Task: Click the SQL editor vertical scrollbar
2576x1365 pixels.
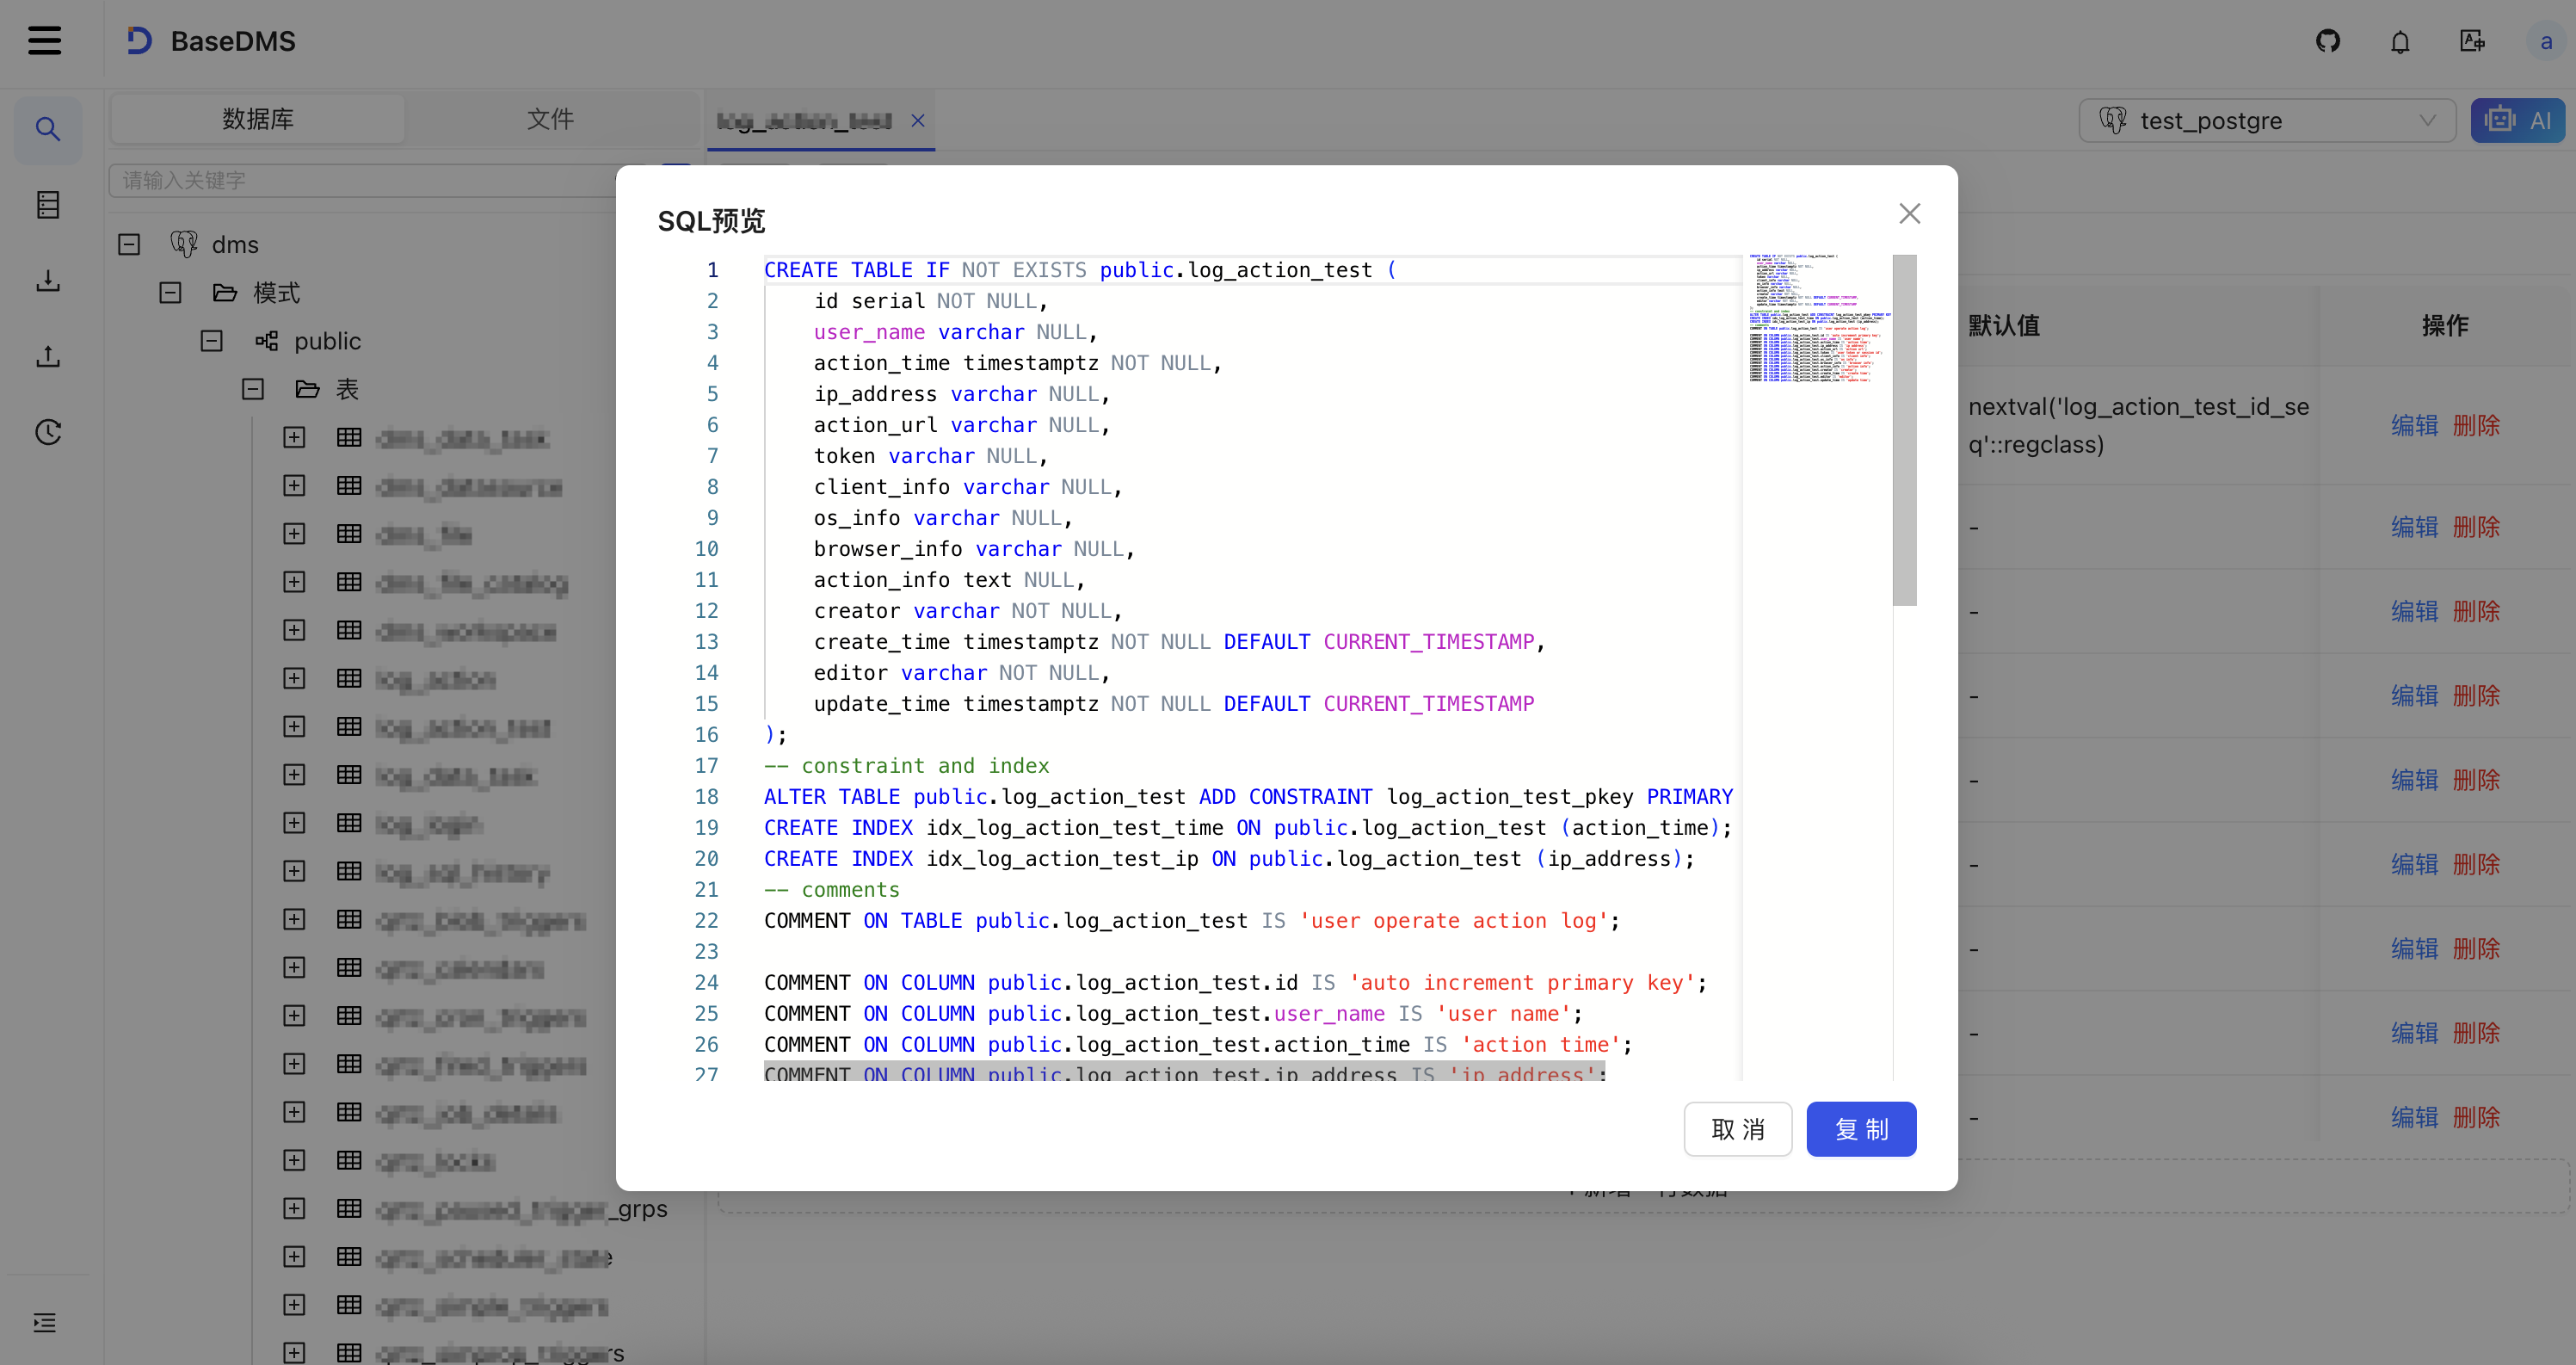Action: pos(1904,430)
